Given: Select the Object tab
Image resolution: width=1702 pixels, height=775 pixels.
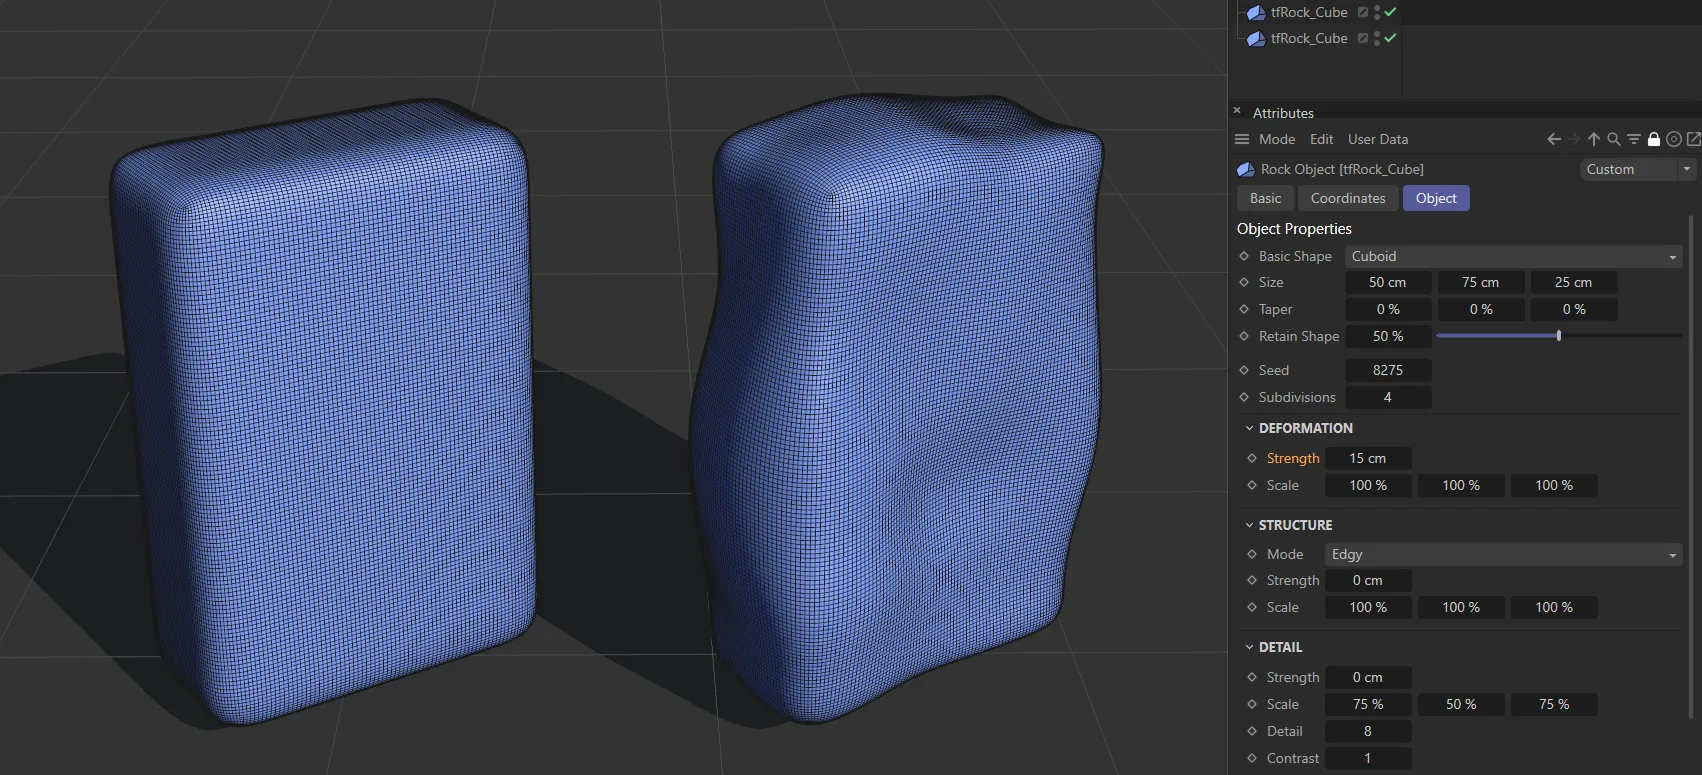Looking at the screenshot, I should click(x=1436, y=198).
